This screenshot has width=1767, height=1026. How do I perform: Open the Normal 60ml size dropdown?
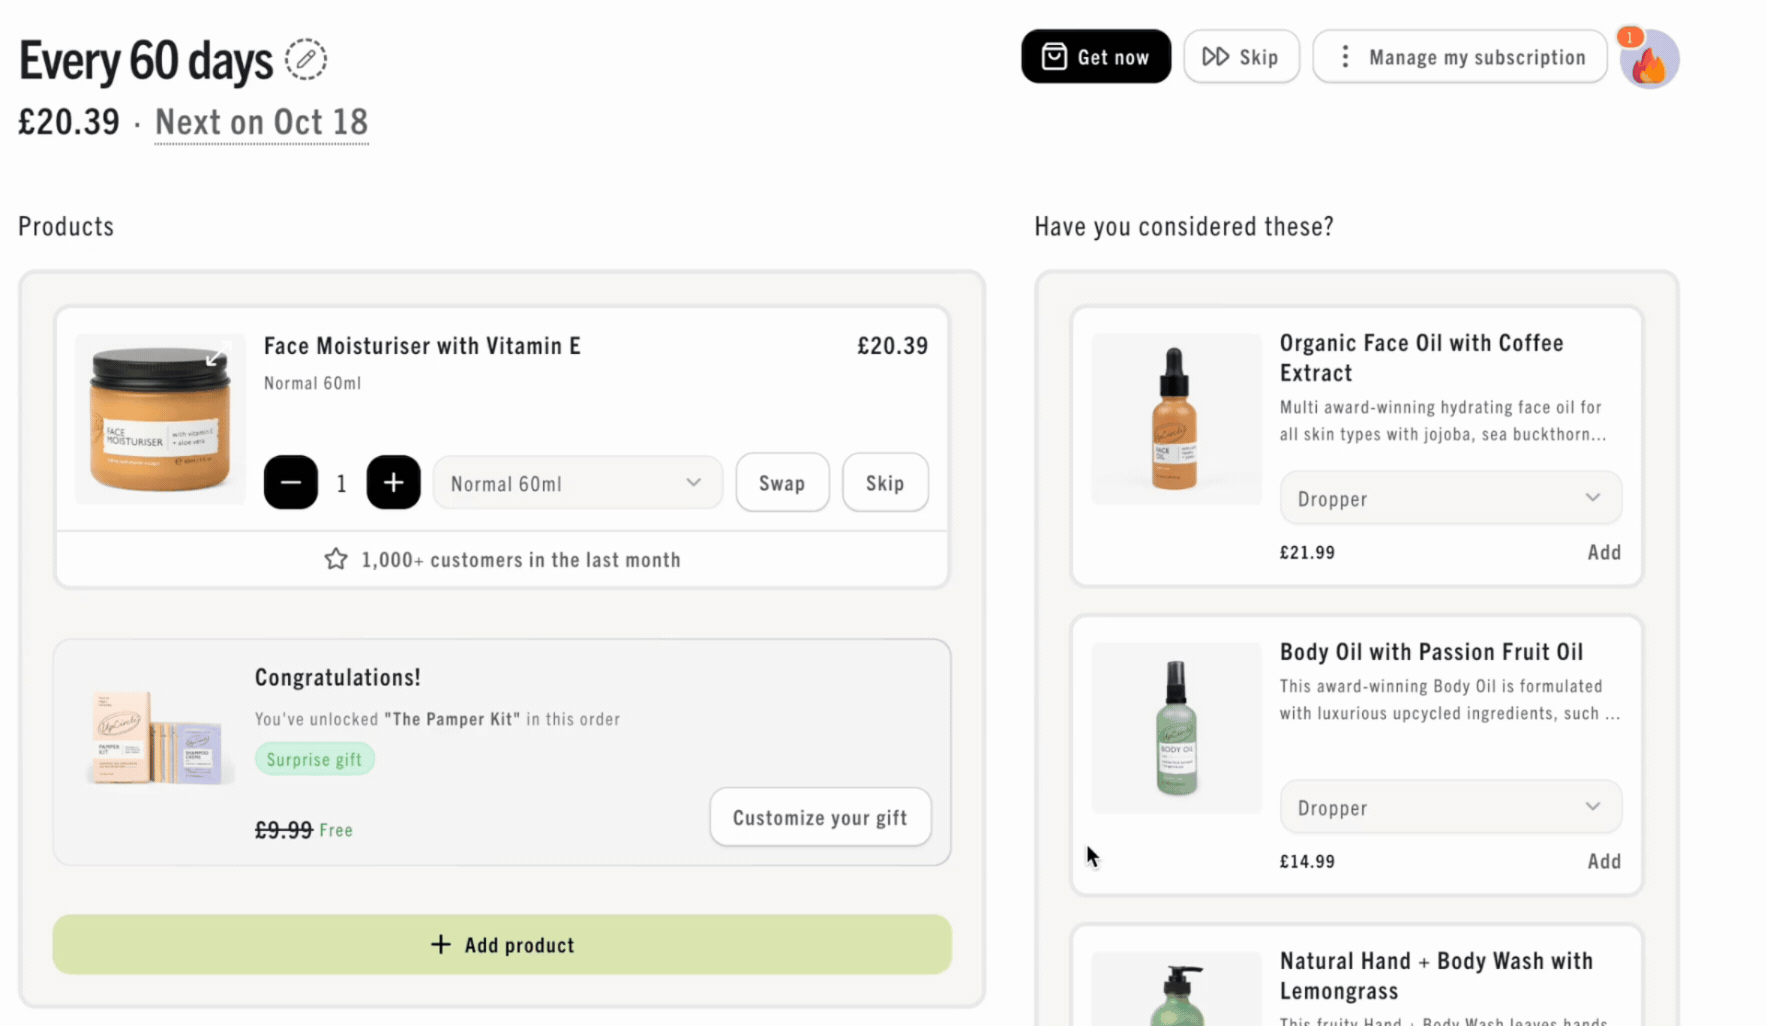tap(578, 483)
